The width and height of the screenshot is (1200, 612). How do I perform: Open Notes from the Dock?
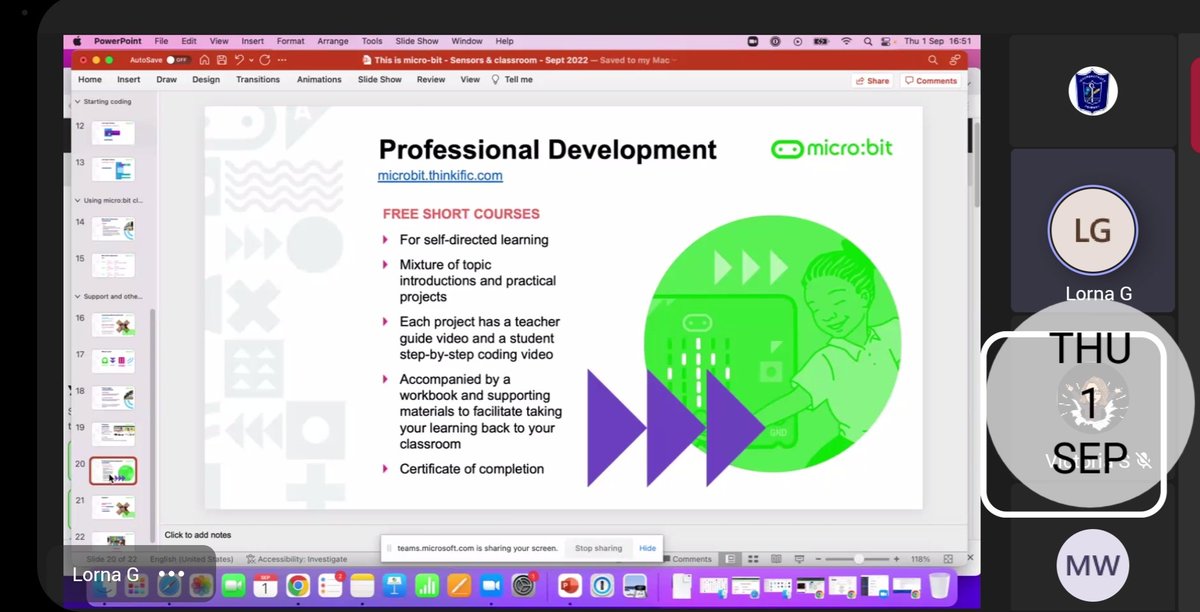point(362,585)
